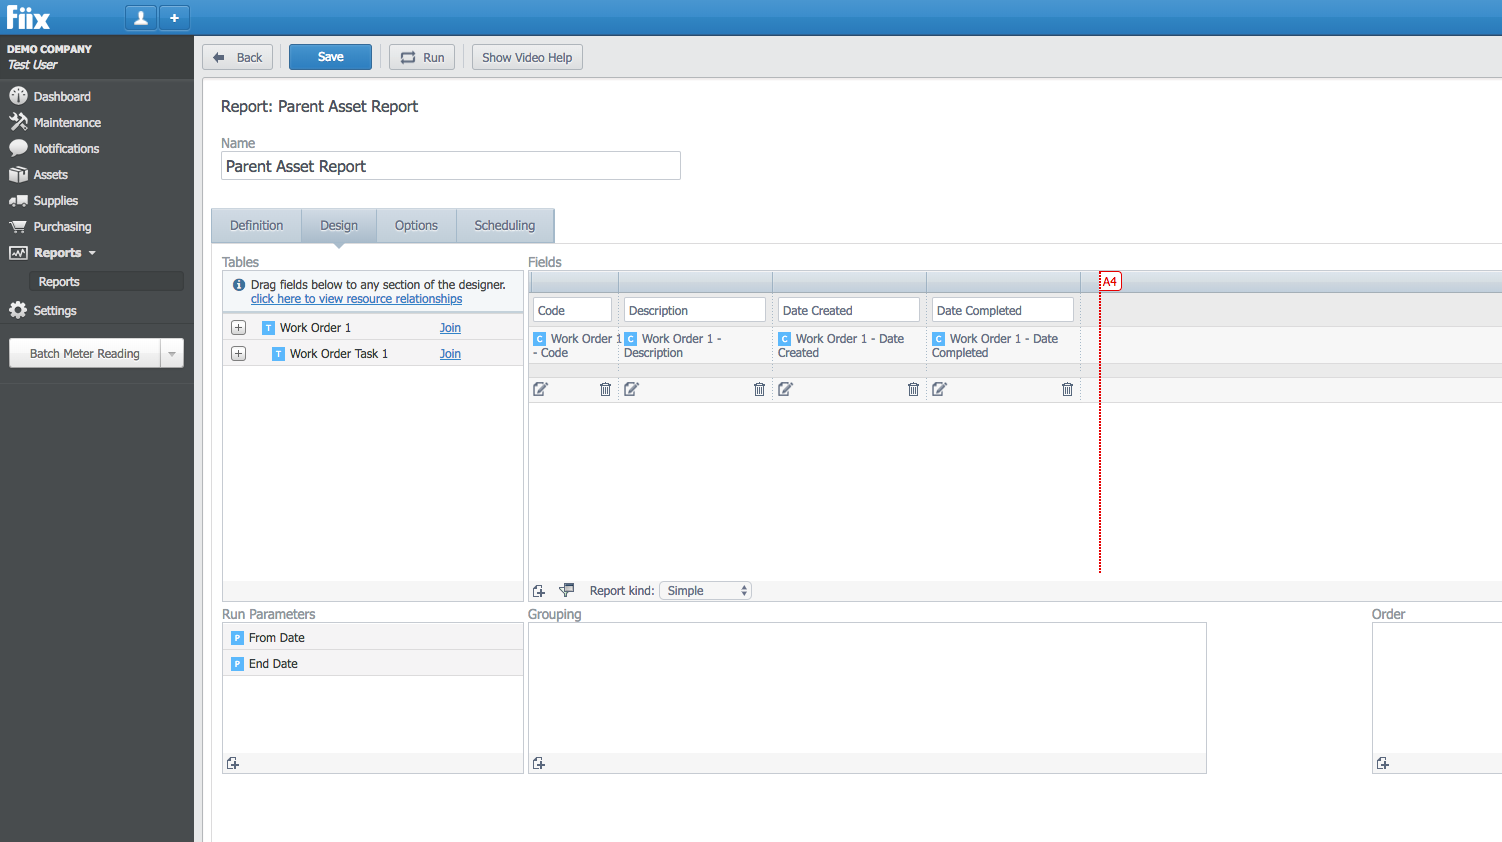Edit the Description column
The width and height of the screenshot is (1502, 842).
click(631, 389)
